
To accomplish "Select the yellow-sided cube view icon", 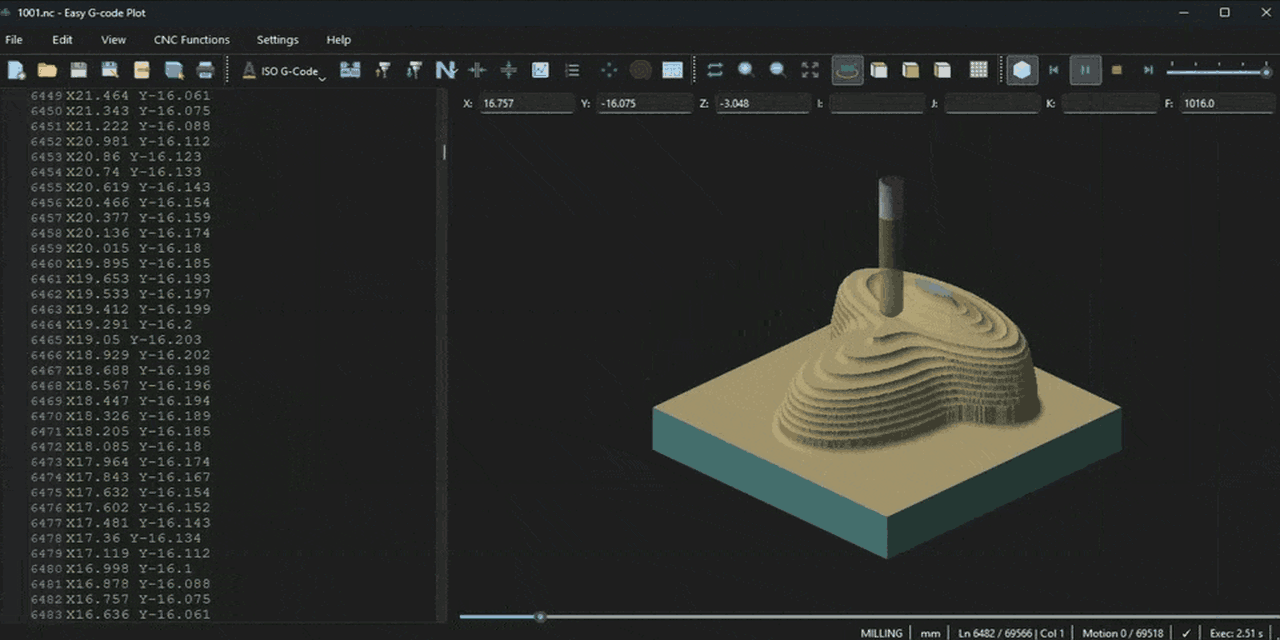I will (911, 70).
